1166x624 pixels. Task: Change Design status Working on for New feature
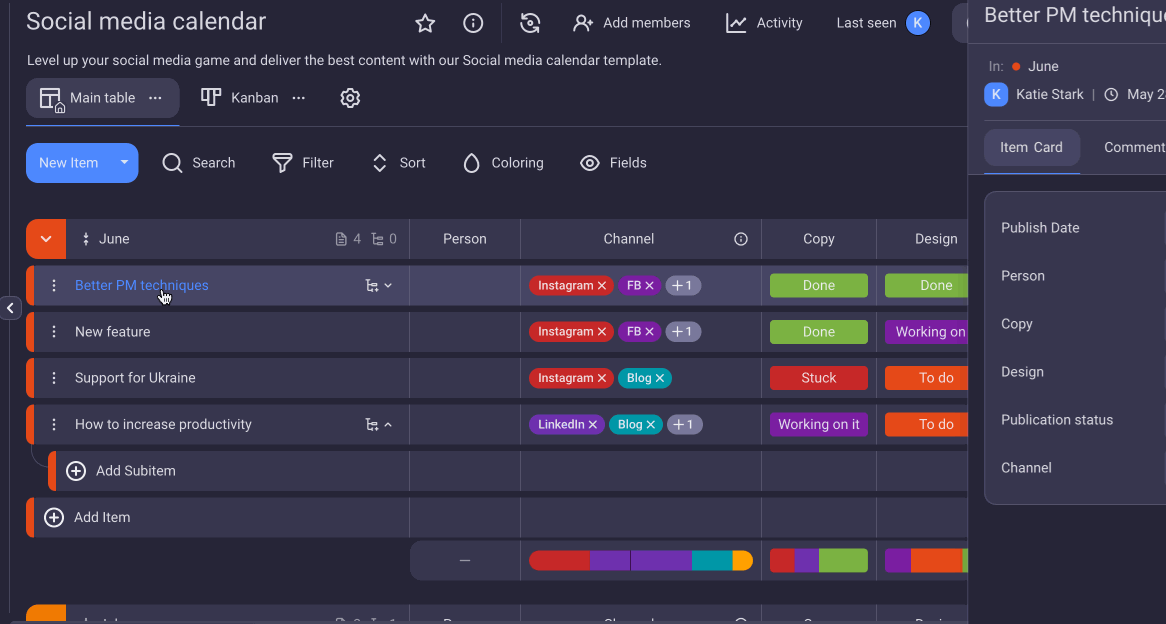click(x=926, y=332)
